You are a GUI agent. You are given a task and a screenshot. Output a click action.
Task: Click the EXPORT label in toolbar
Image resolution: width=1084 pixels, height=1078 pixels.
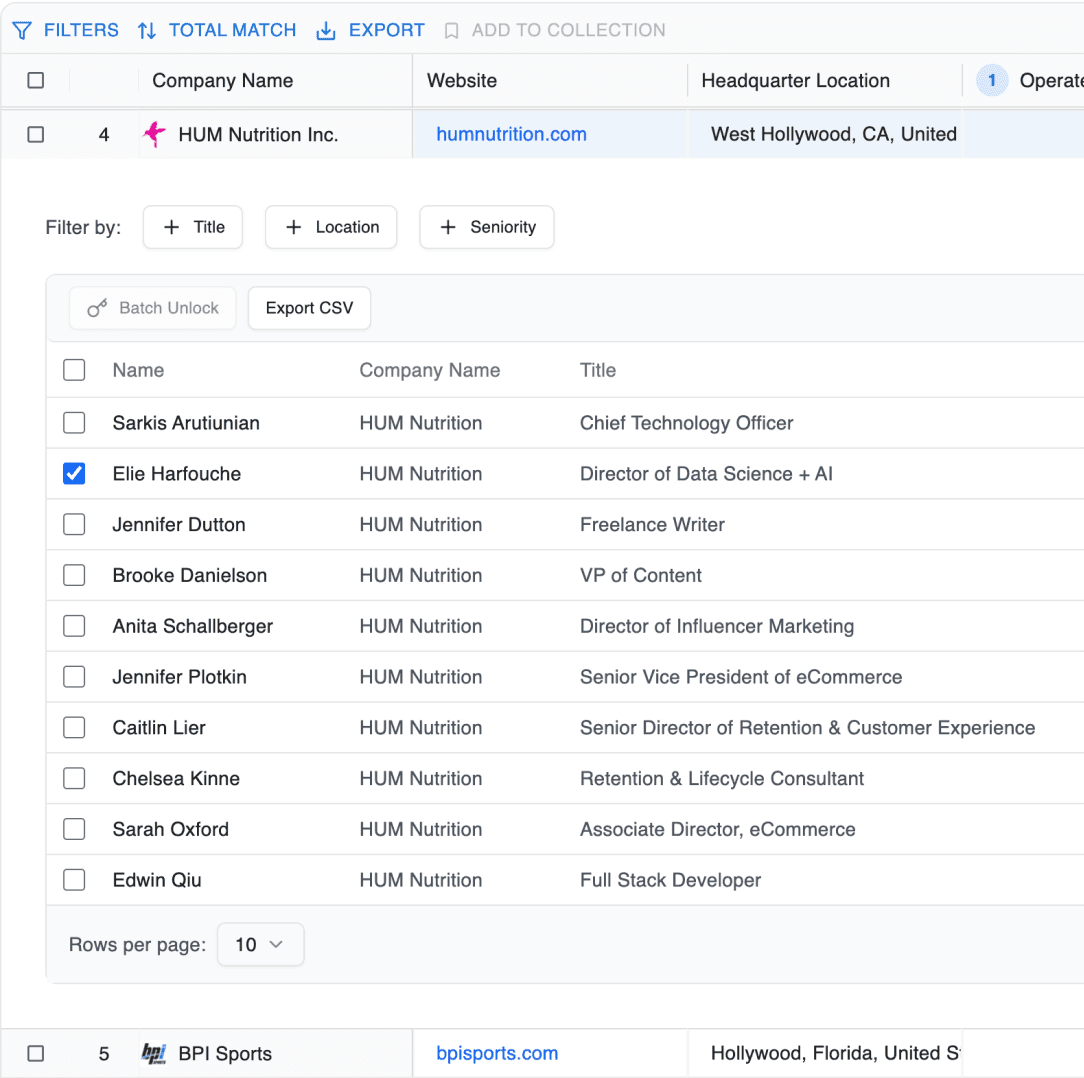tap(386, 30)
